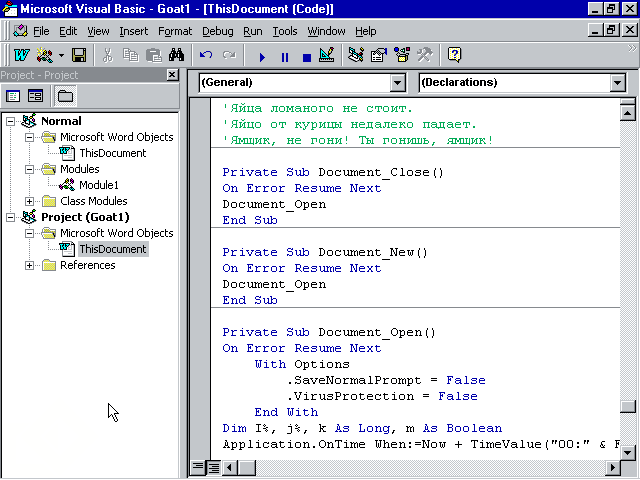Click the .VirusProtection = False code line
Image resolution: width=640 pixels, height=480 pixels.
382,396
